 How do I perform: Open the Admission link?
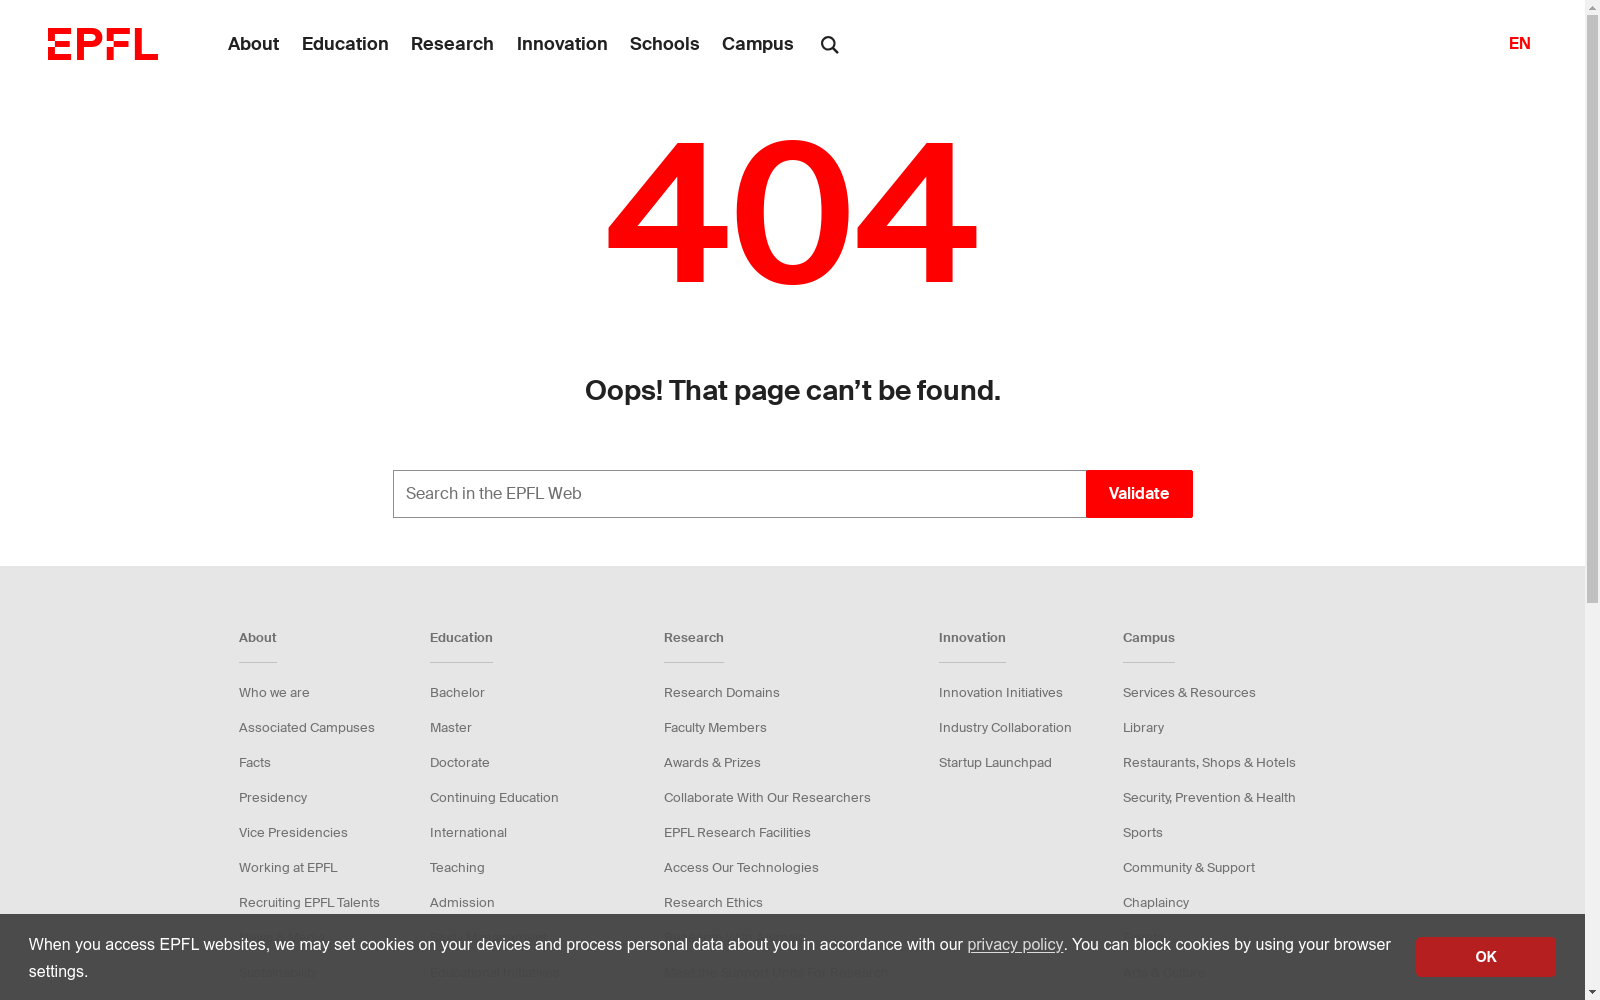(x=462, y=903)
